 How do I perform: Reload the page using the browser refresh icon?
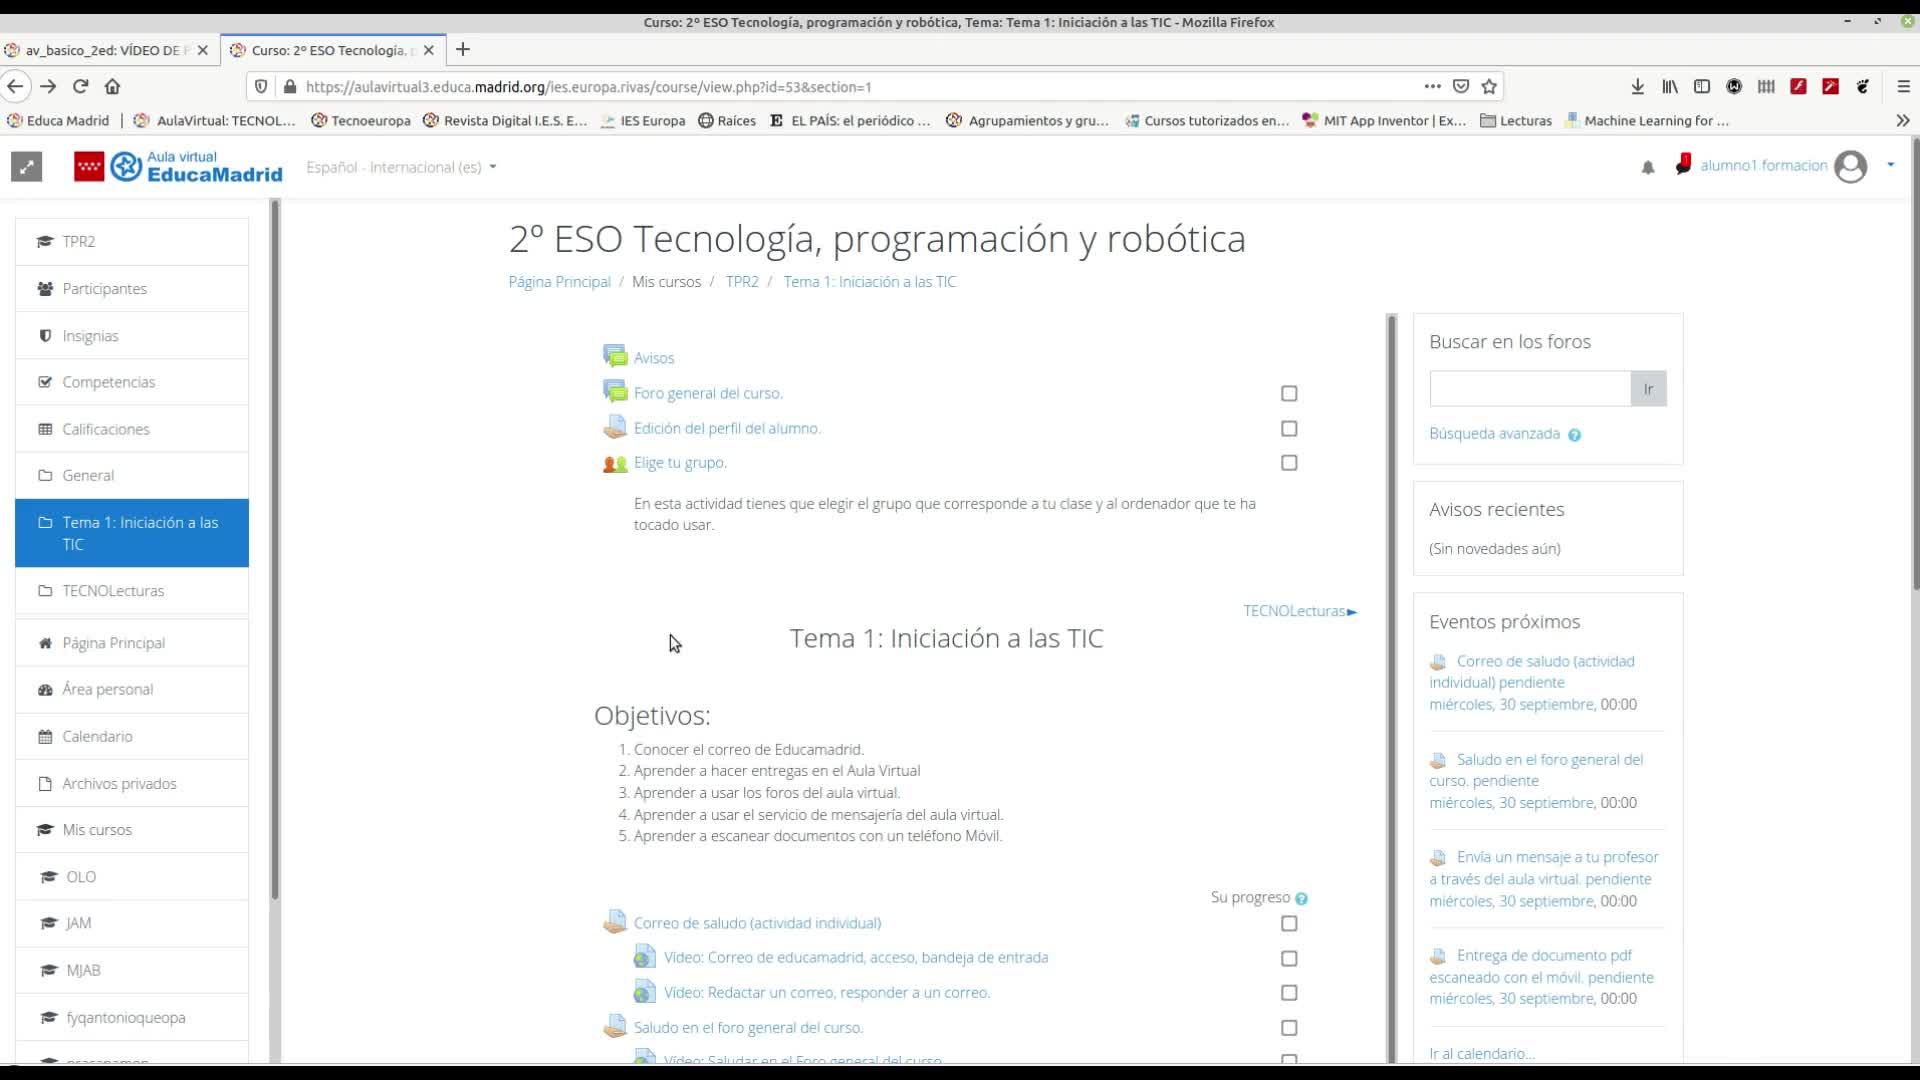pos(81,87)
